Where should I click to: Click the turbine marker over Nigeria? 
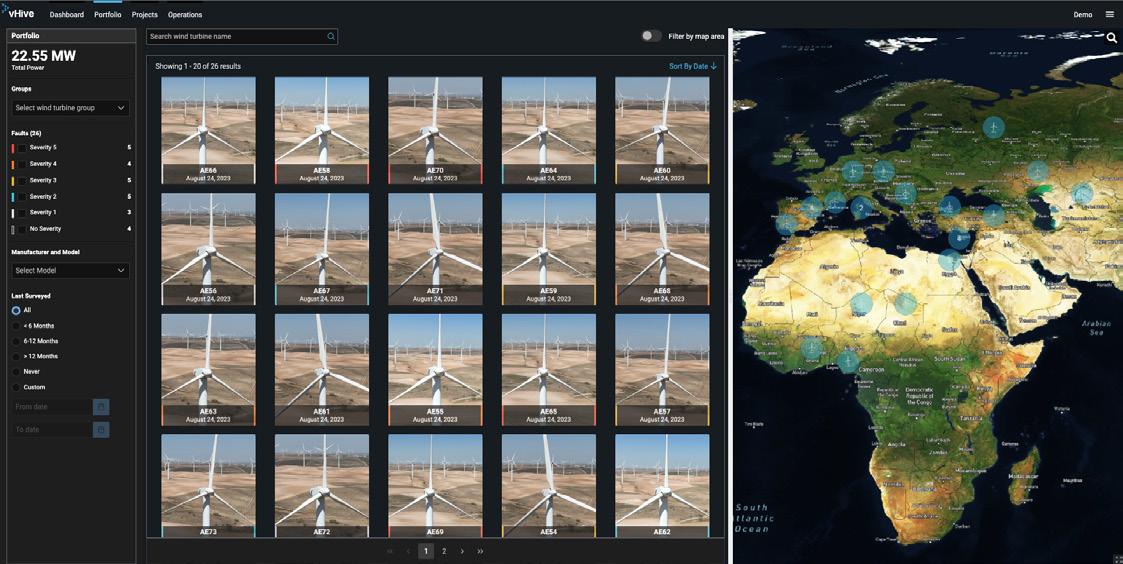tap(847, 362)
